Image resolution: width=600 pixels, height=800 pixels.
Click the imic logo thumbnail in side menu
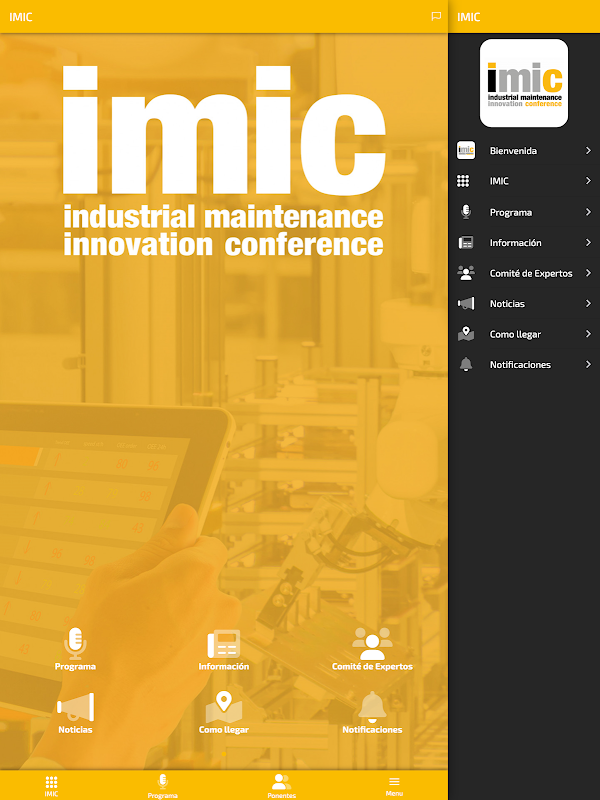click(x=524, y=83)
